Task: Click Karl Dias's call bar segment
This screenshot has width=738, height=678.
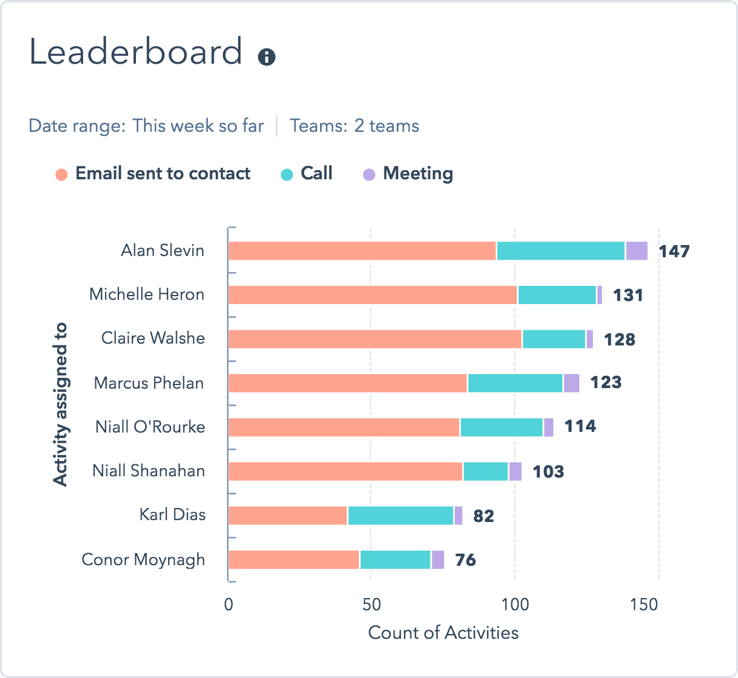Action: (400, 515)
